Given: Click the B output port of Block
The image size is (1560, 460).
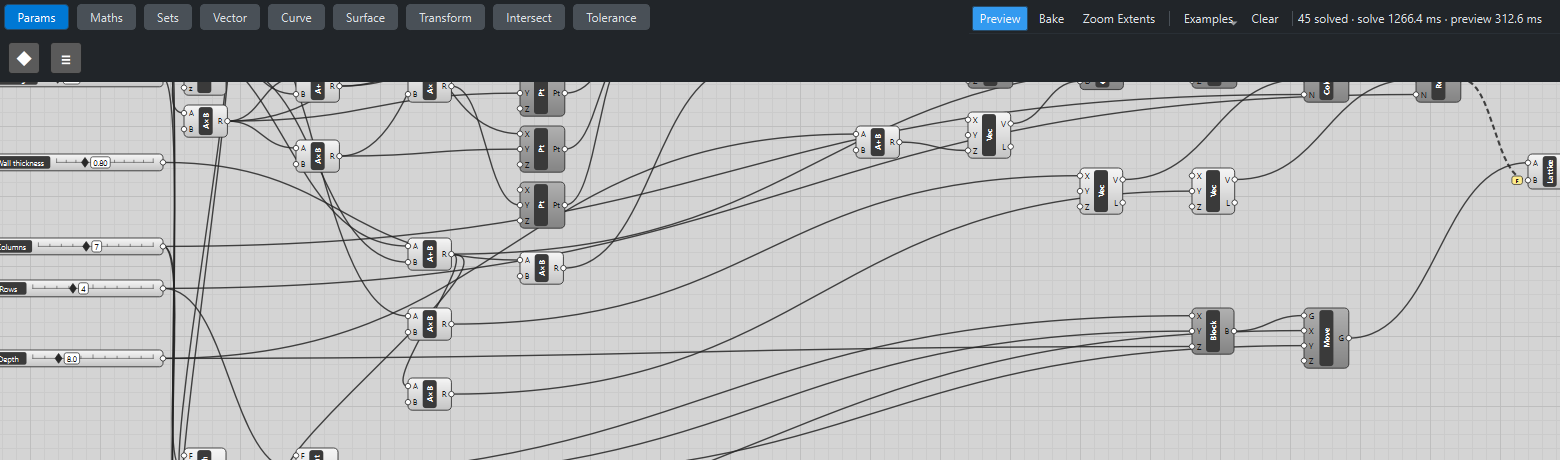Looking at the screenshot, I should (x=1235, y=331).
